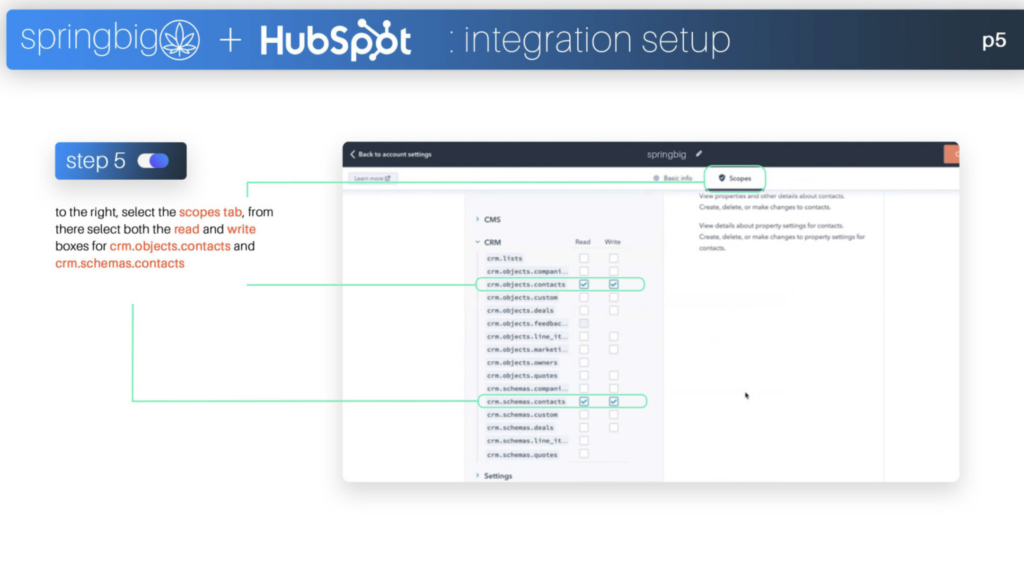
Task: Check Read for crm.objects.quotes
Action: (x=584, y=376)
